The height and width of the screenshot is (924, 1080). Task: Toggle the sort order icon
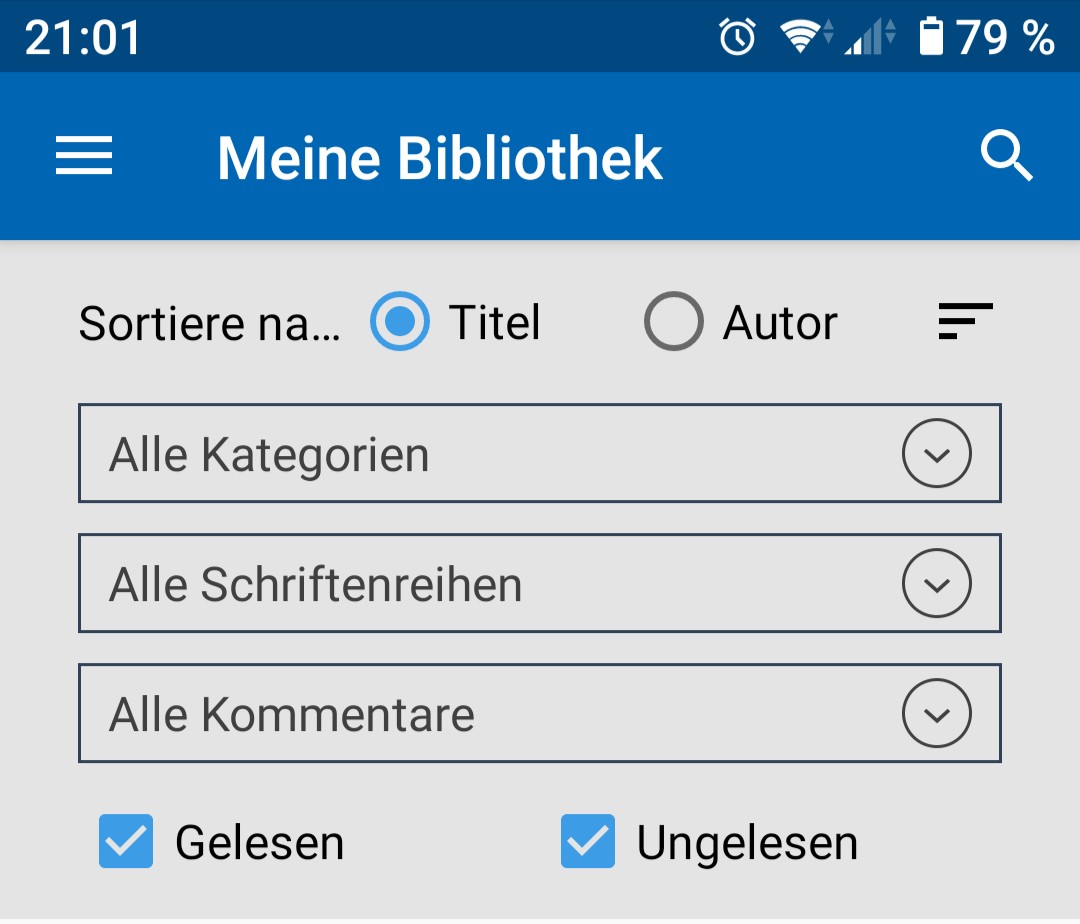click(965, 322)
